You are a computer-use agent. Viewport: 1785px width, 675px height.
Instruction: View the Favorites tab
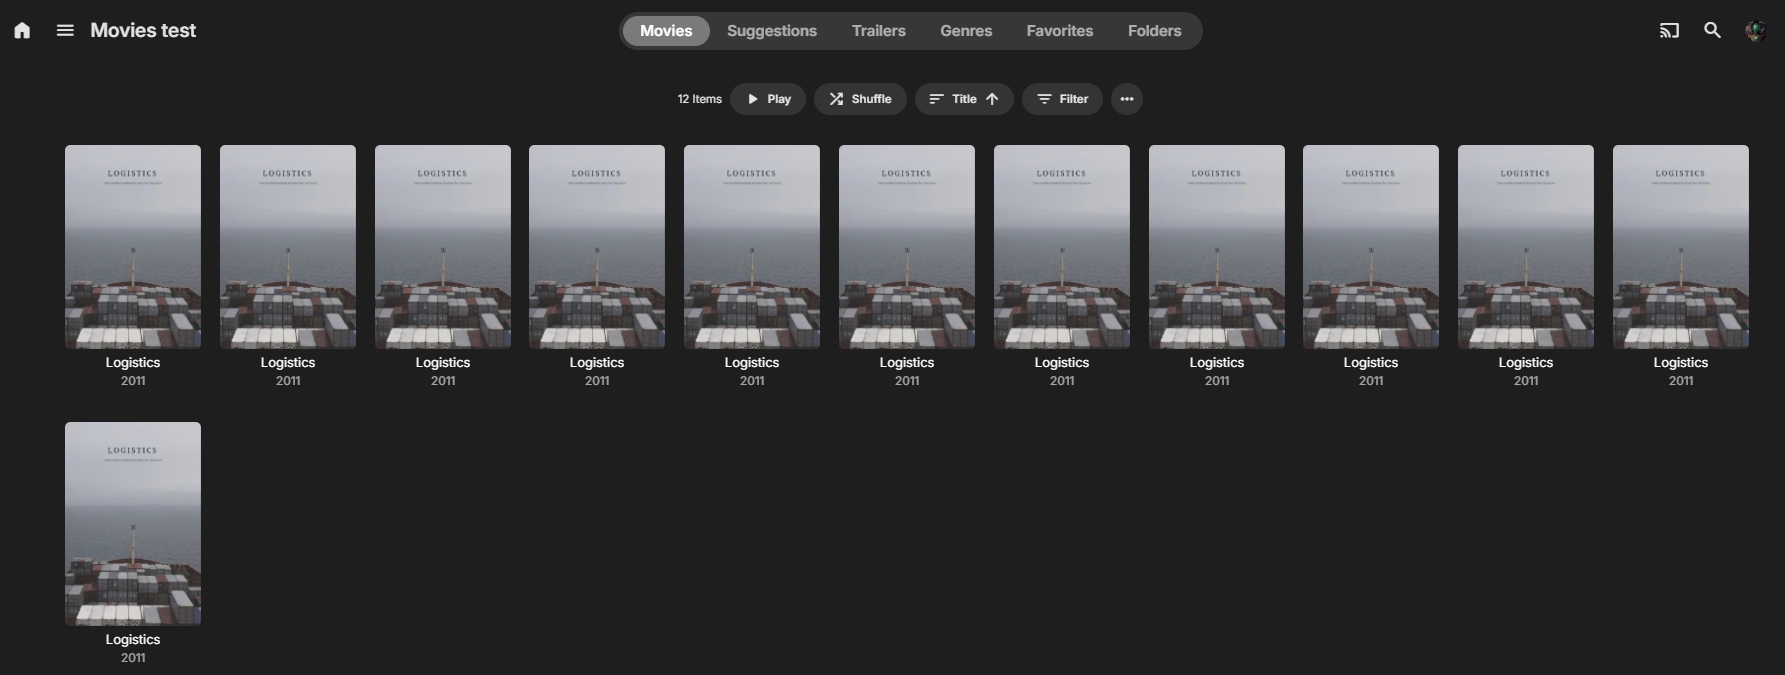click(1060, 31)
